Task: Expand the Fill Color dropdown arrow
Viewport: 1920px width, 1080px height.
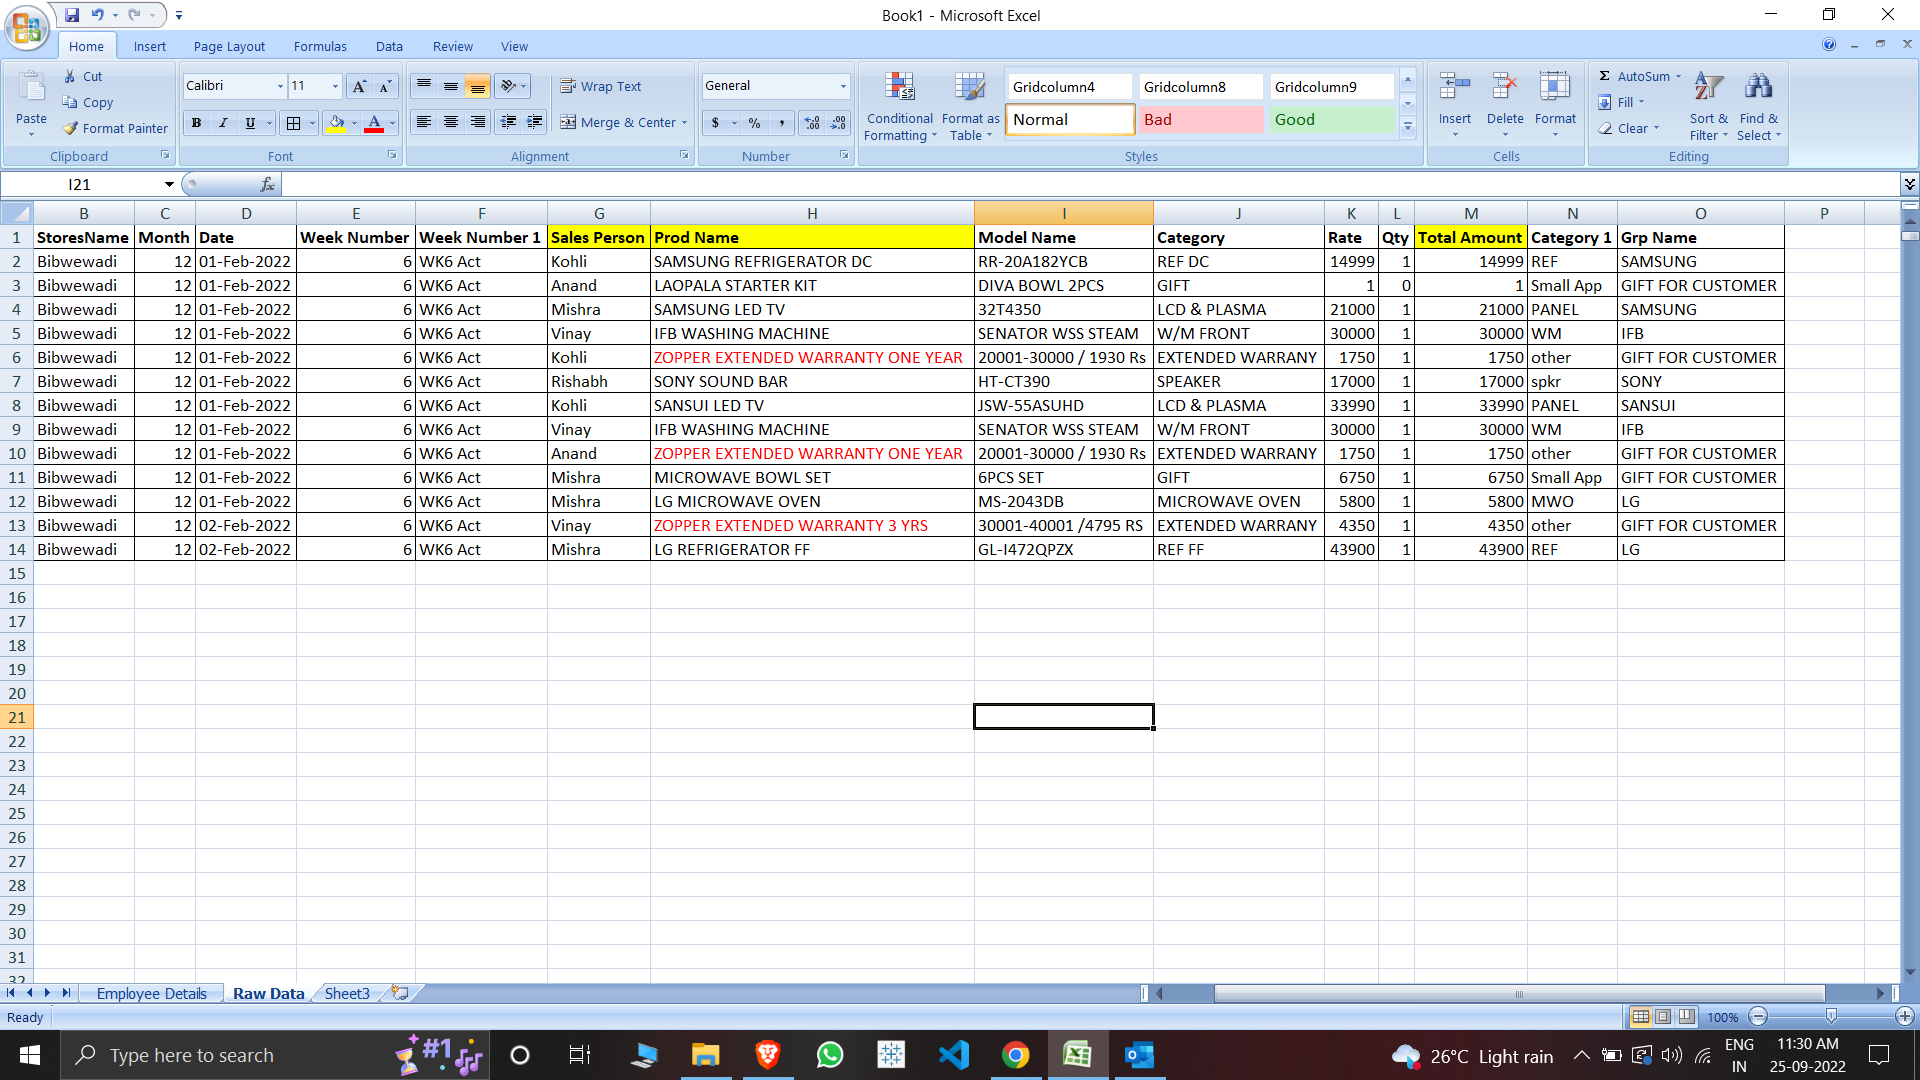Action: pos(352,123)
